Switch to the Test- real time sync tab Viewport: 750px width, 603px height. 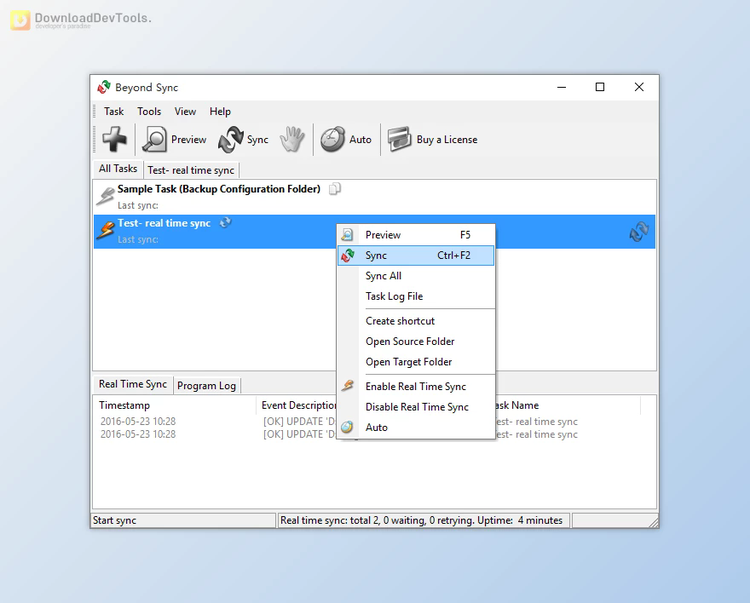[x=191, y=170]
